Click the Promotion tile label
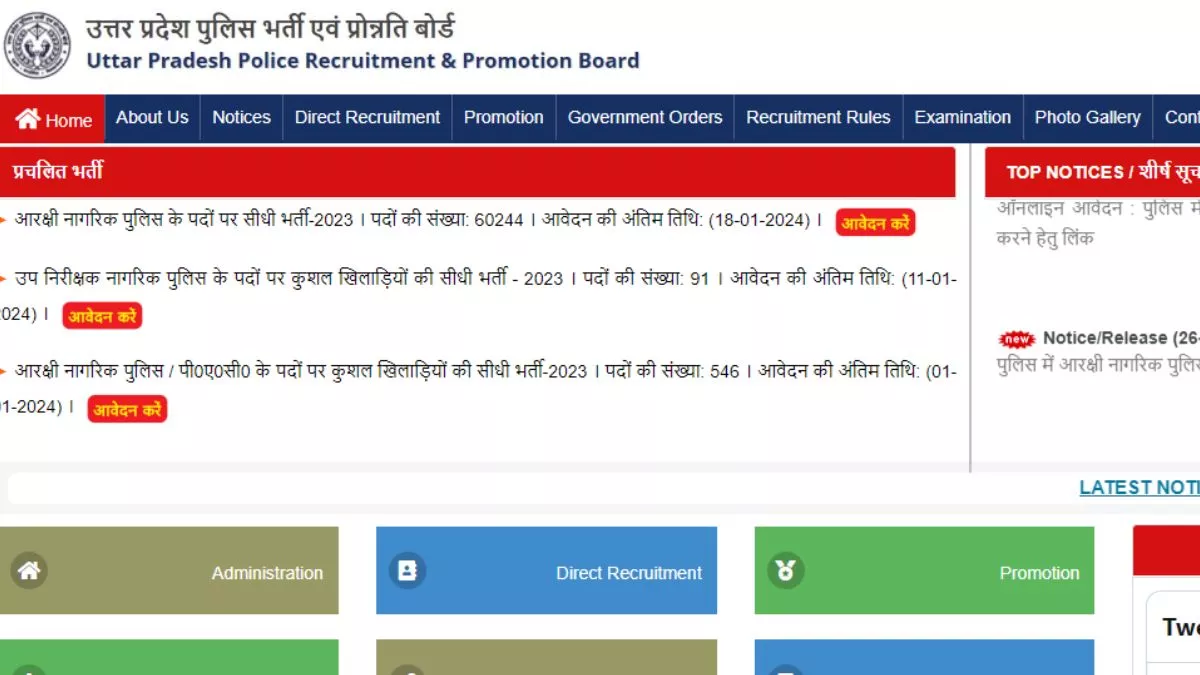This screenshot has width=1200, height=675. (1039, 573)
